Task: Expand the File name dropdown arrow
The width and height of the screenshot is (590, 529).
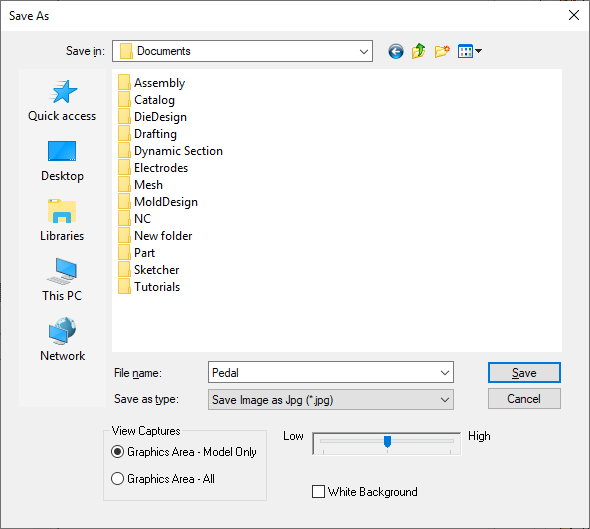Action: (445, 373)
